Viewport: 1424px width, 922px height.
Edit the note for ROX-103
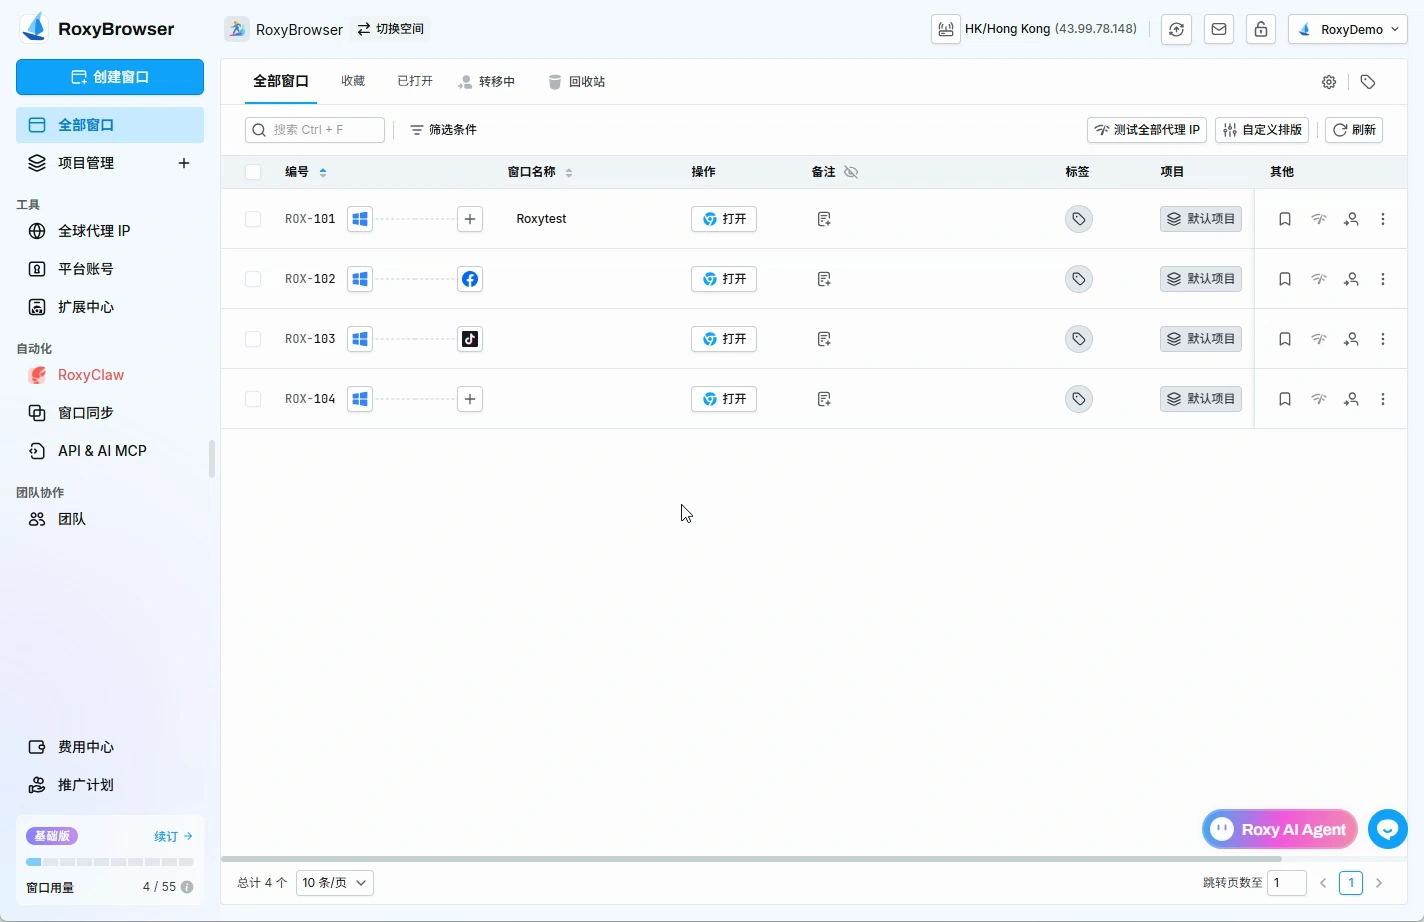[824, 339]
